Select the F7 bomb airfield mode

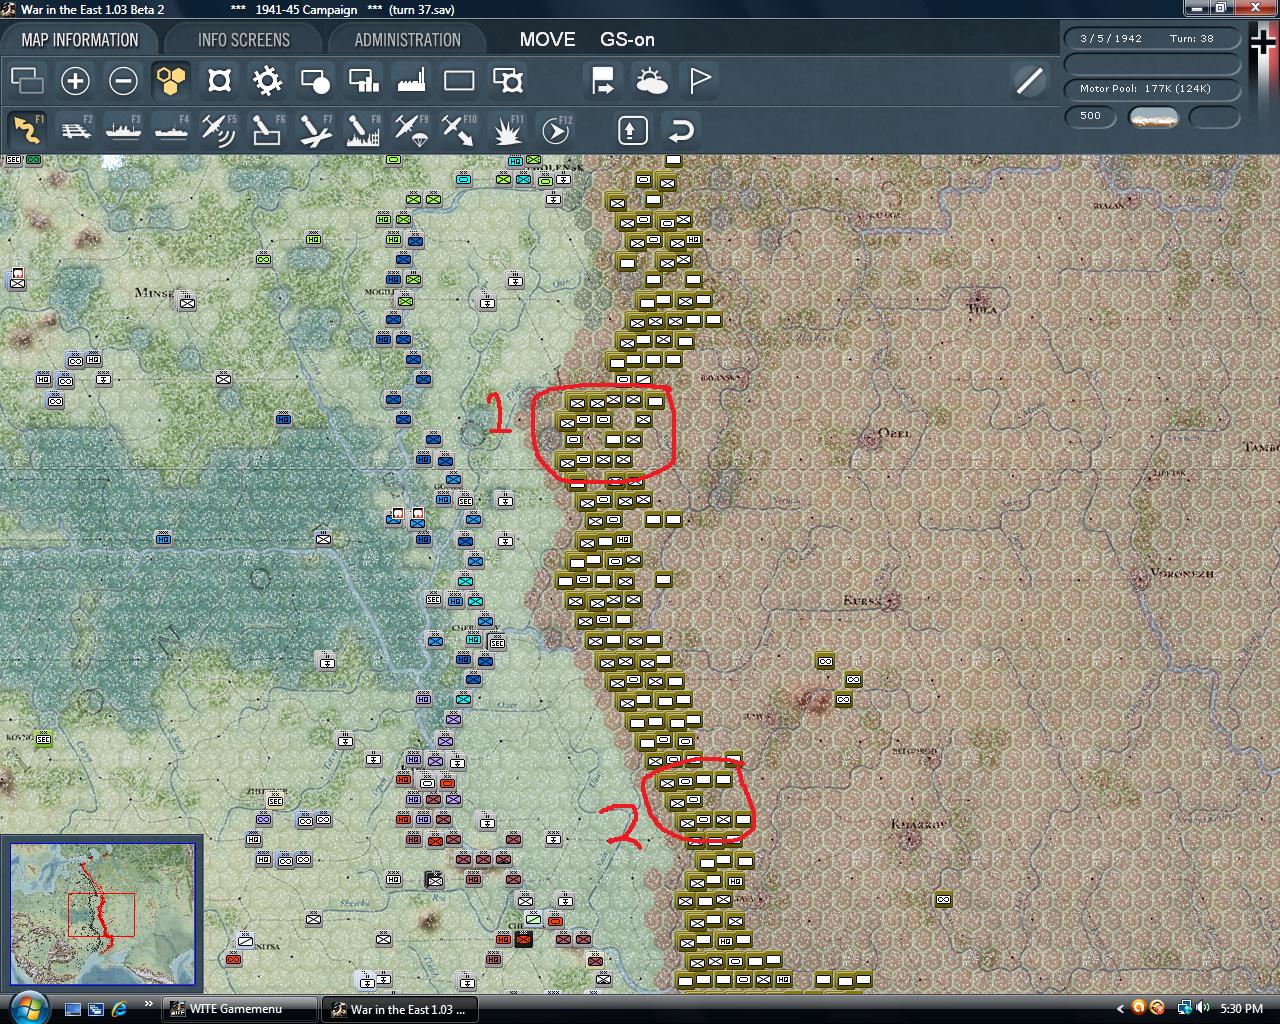[x=315, y=130]
